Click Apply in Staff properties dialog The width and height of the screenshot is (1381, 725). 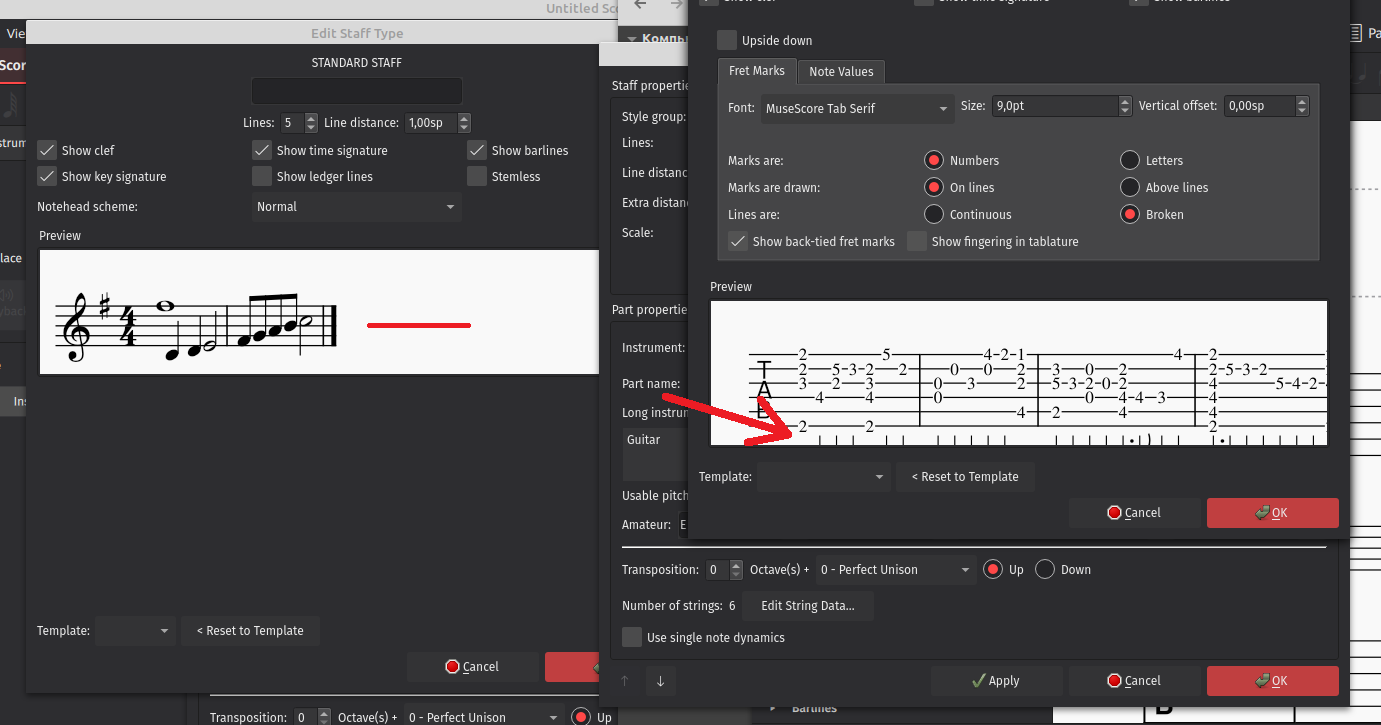click(x=996, y=681)
